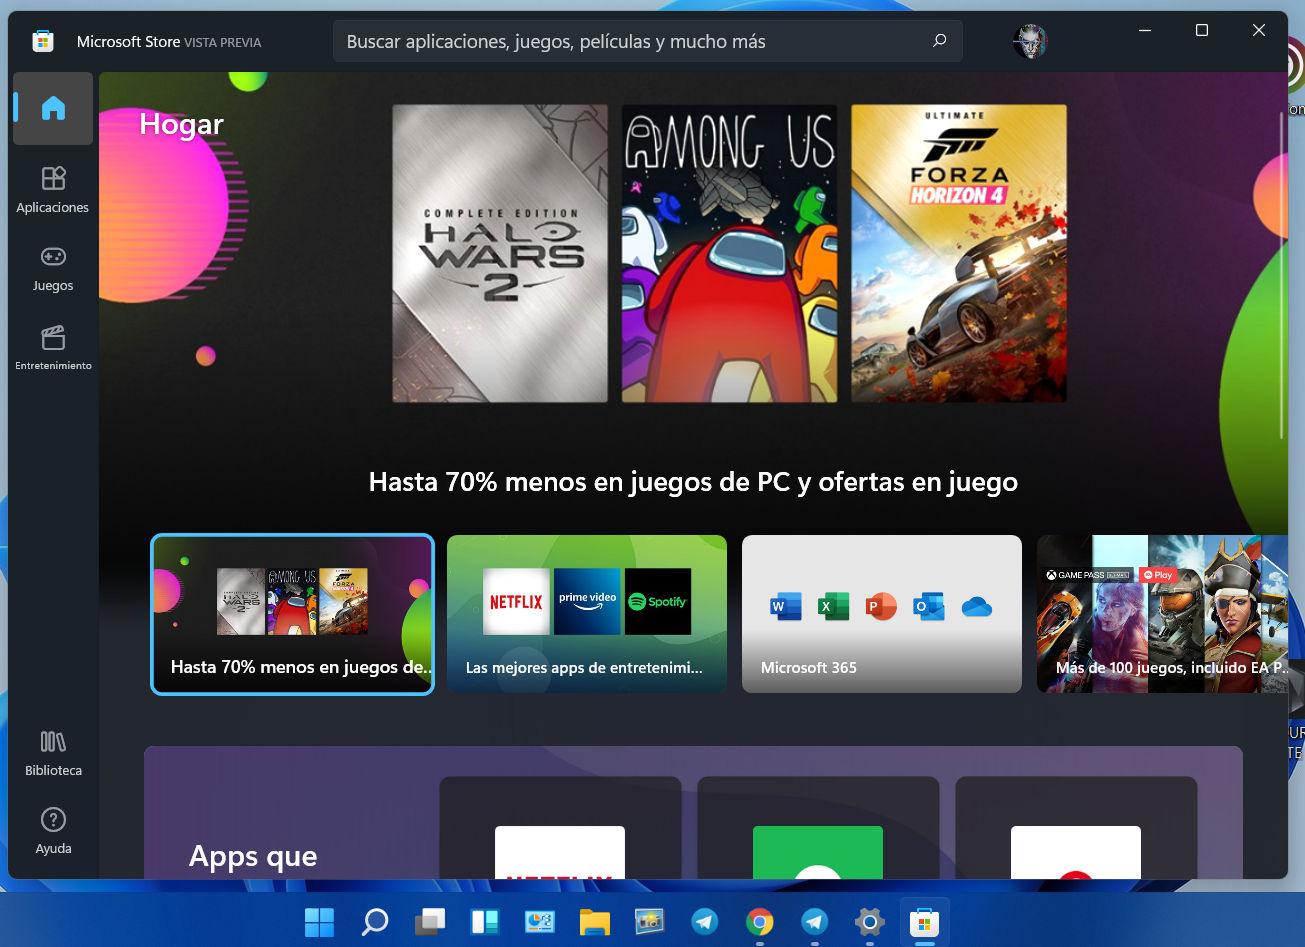The width and height of the screenshot is (1305, 947).
Task: Minimize the Microsoft Store window
Action: 1145,31
